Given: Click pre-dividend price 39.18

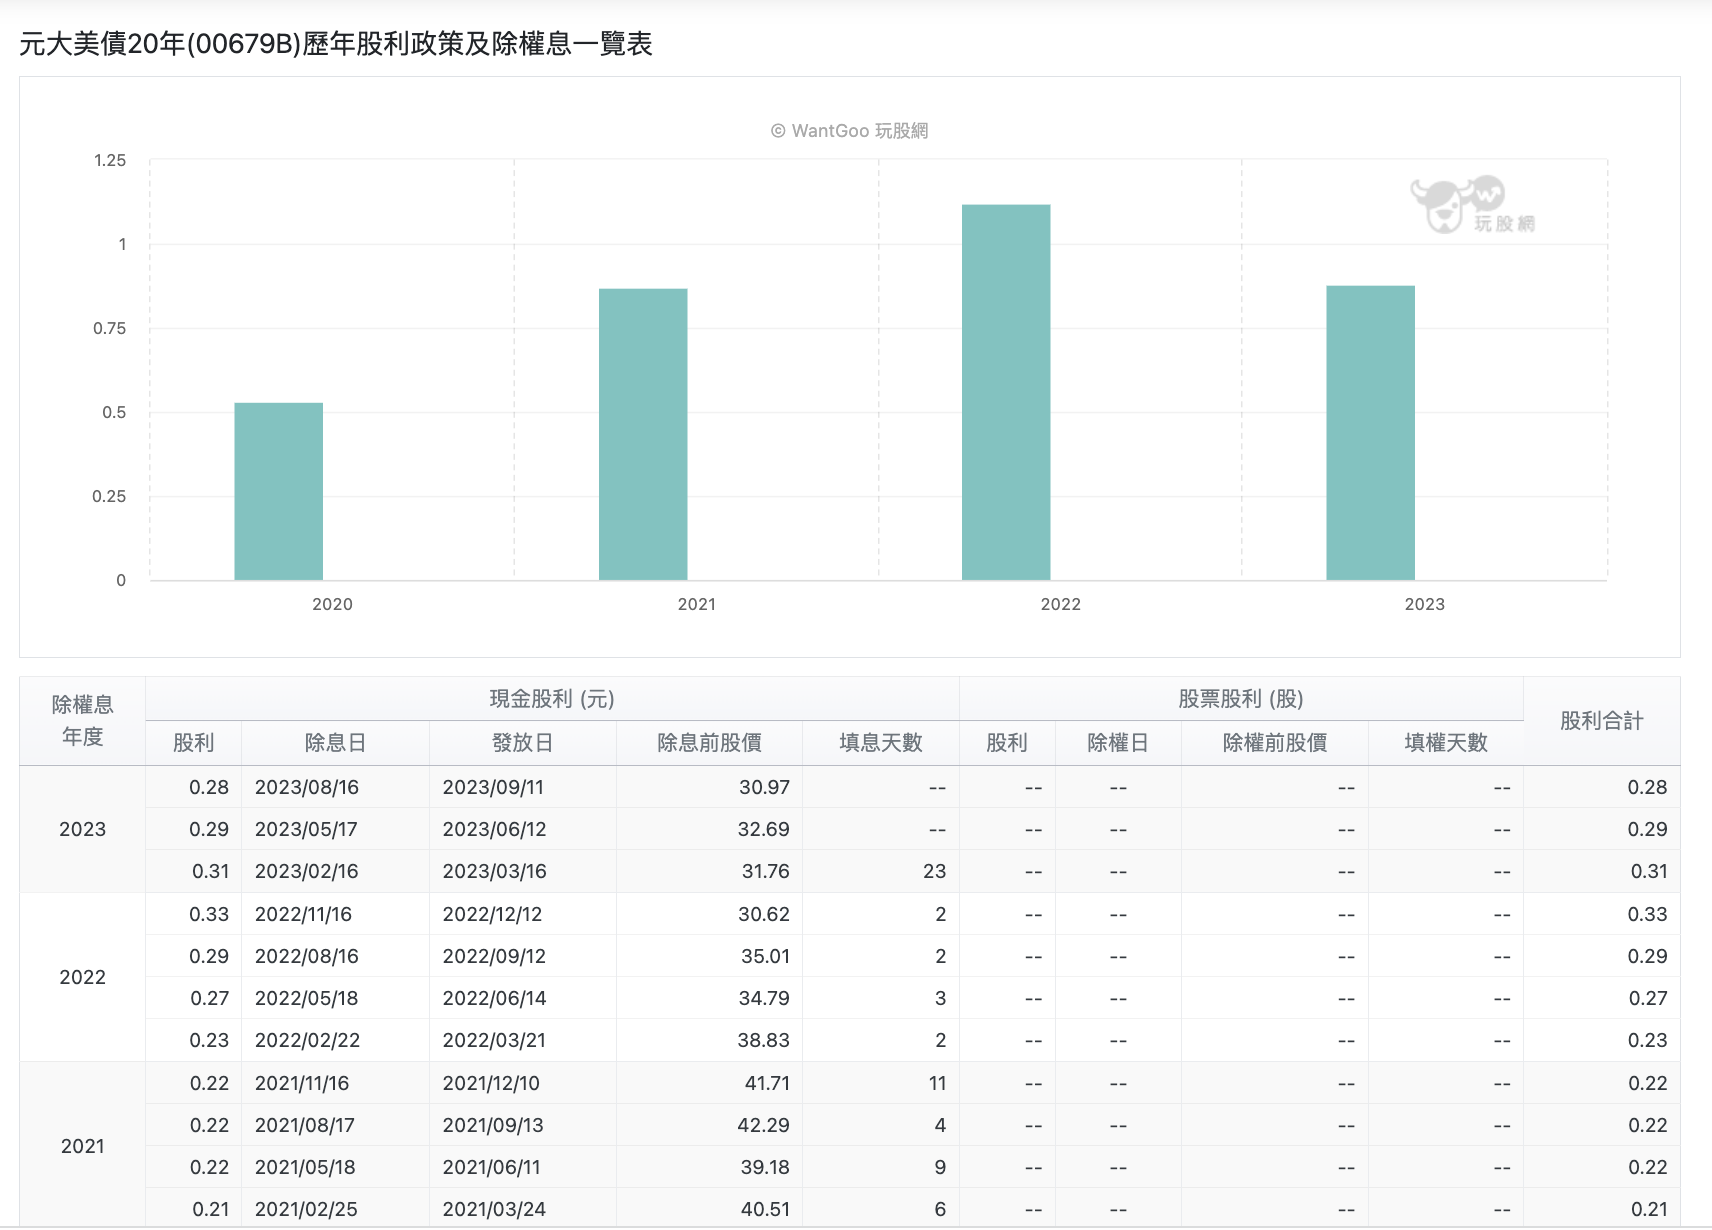Looking at the screenshot, I should (x=766, y=1168).
